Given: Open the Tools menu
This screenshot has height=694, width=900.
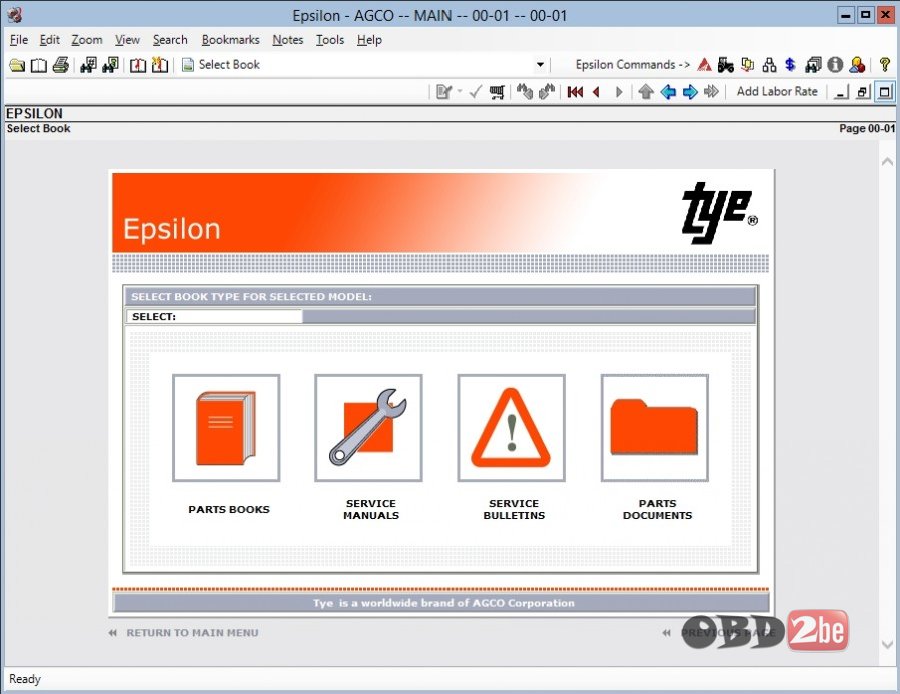Looking at the screenshot, I should click(329, 40).
